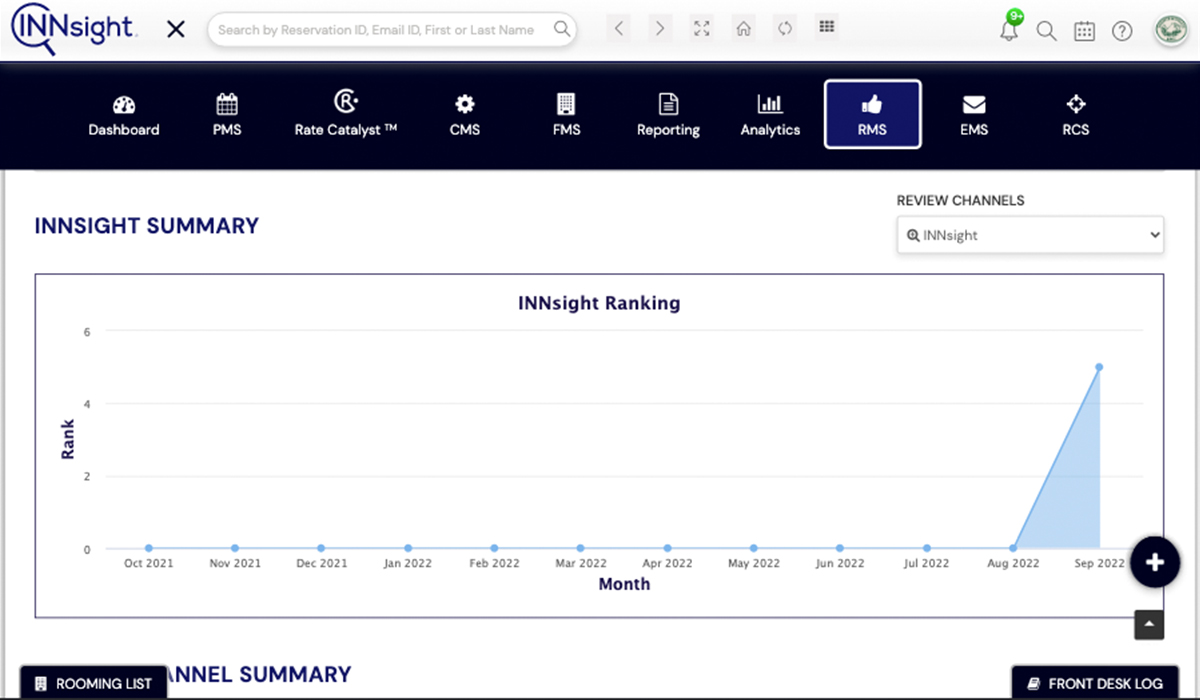
Task: Click the Dec 2021 data point
Action: [321, 548]
